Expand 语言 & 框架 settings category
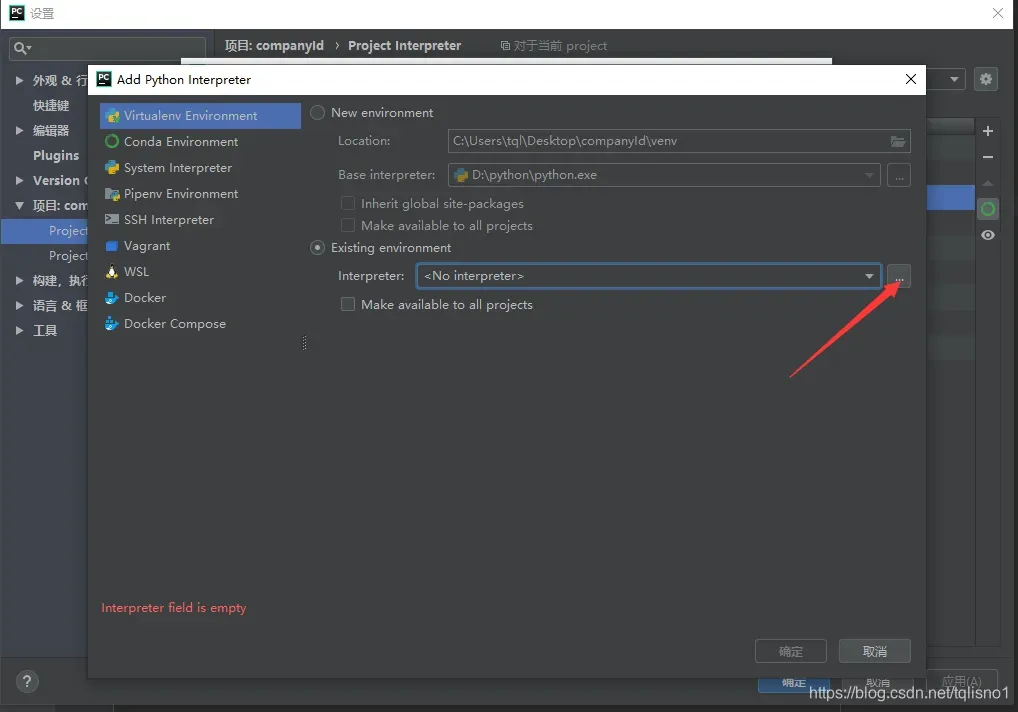1018x712 pixels. pos(19,305)
